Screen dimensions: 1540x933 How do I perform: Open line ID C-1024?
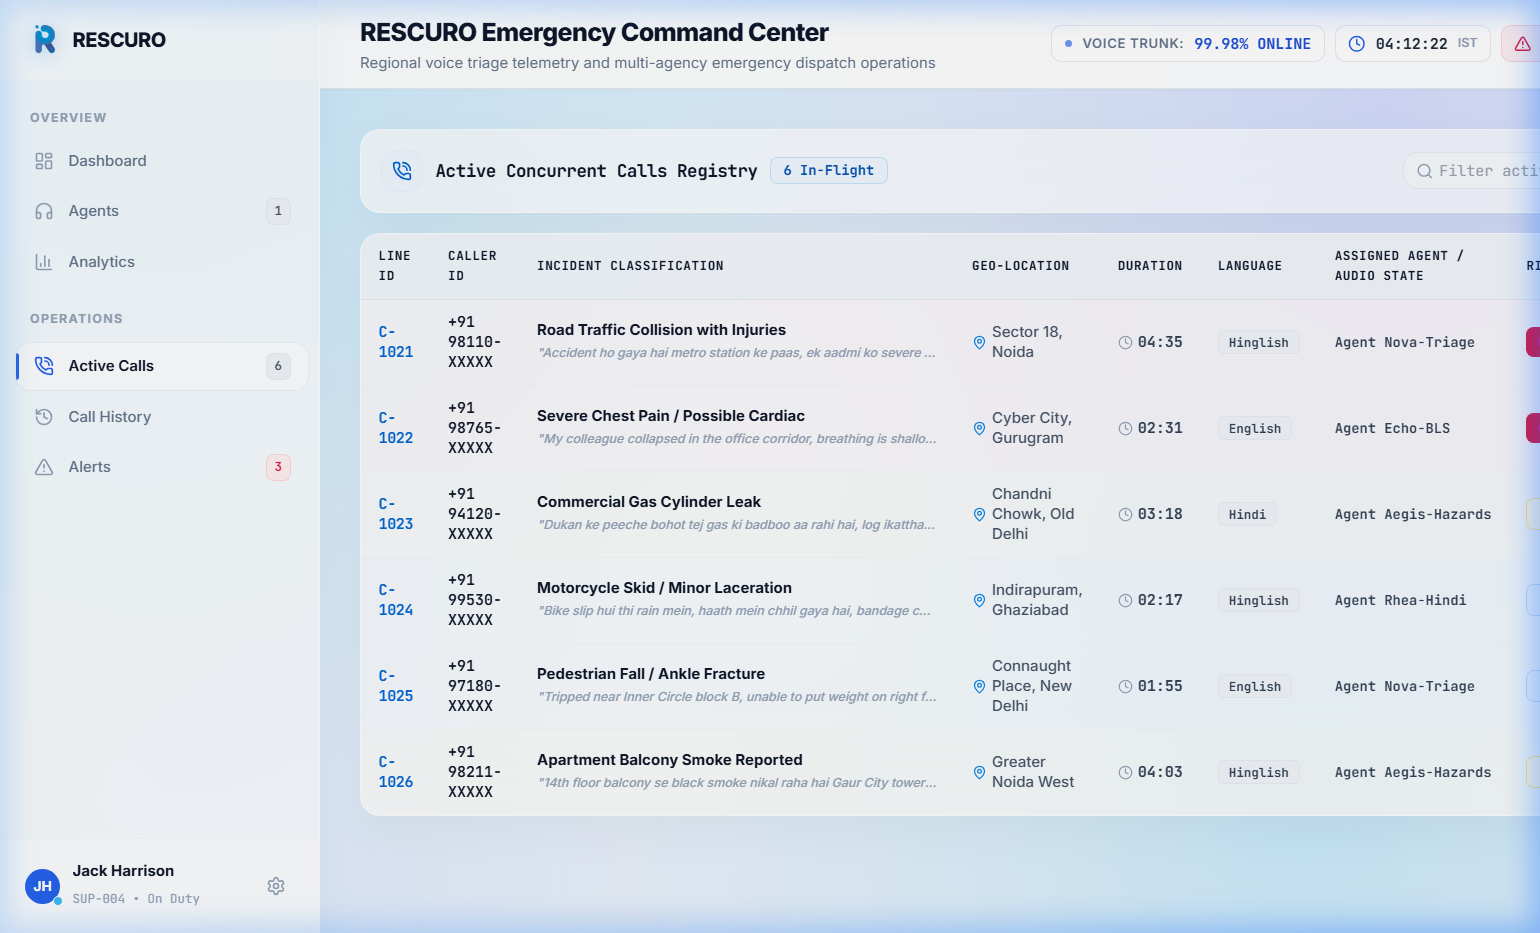click(396, 600)
